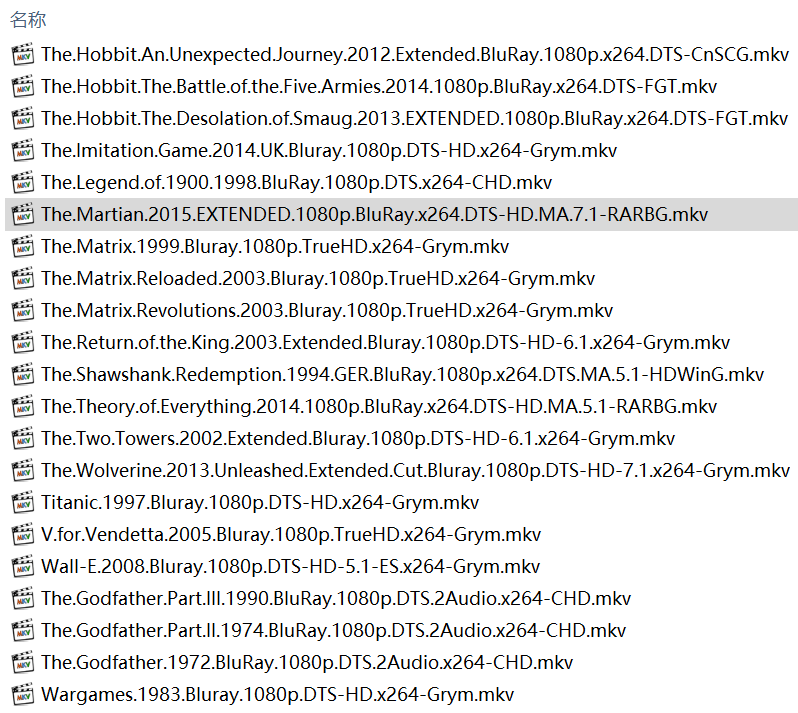Select The.Hobbit.An.Unexpected.Journey.2012 file name

point(415,54)
